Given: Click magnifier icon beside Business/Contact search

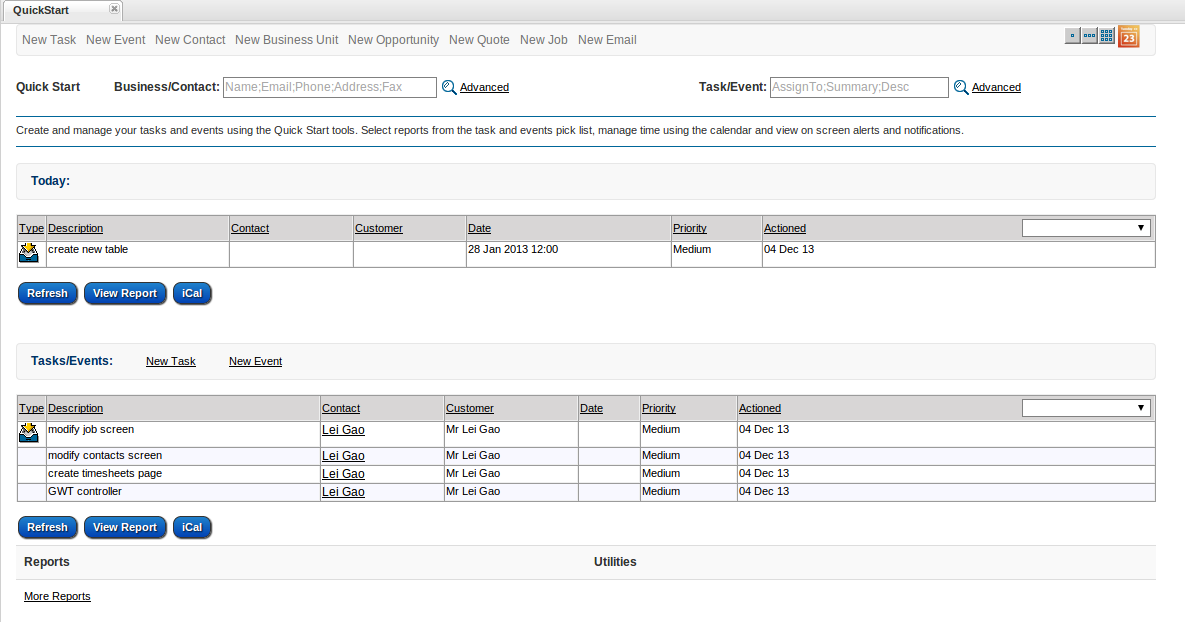Looking at the screenshot, I should point(449,88).
